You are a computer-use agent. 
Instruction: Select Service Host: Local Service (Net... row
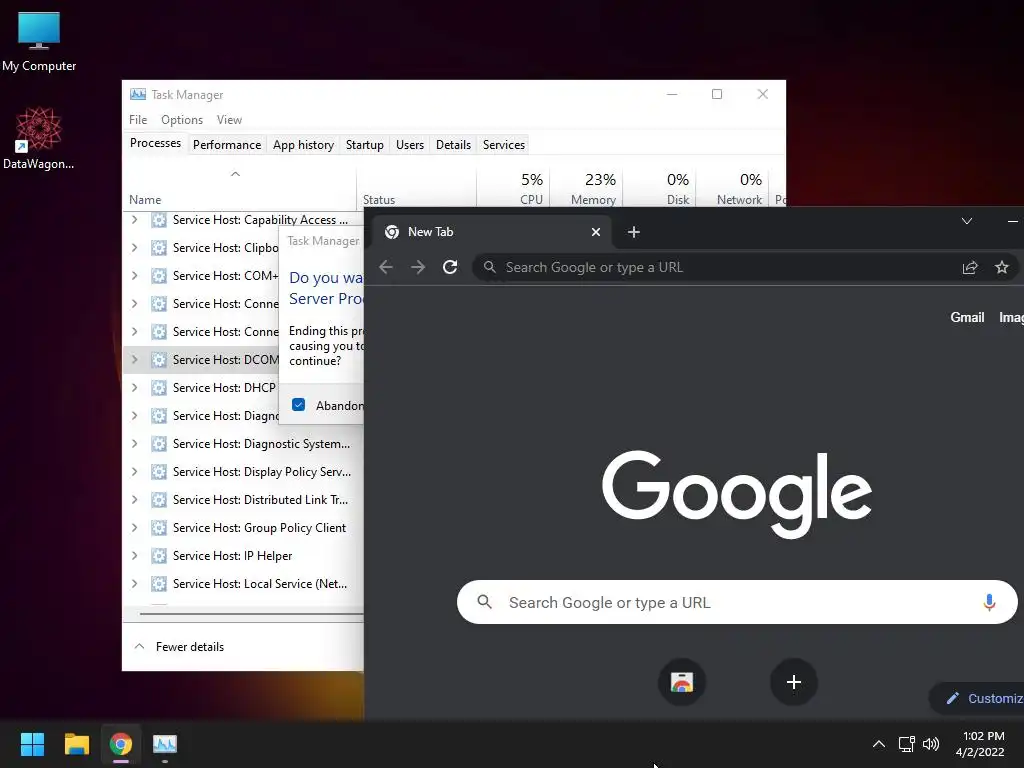pos(243,584)
